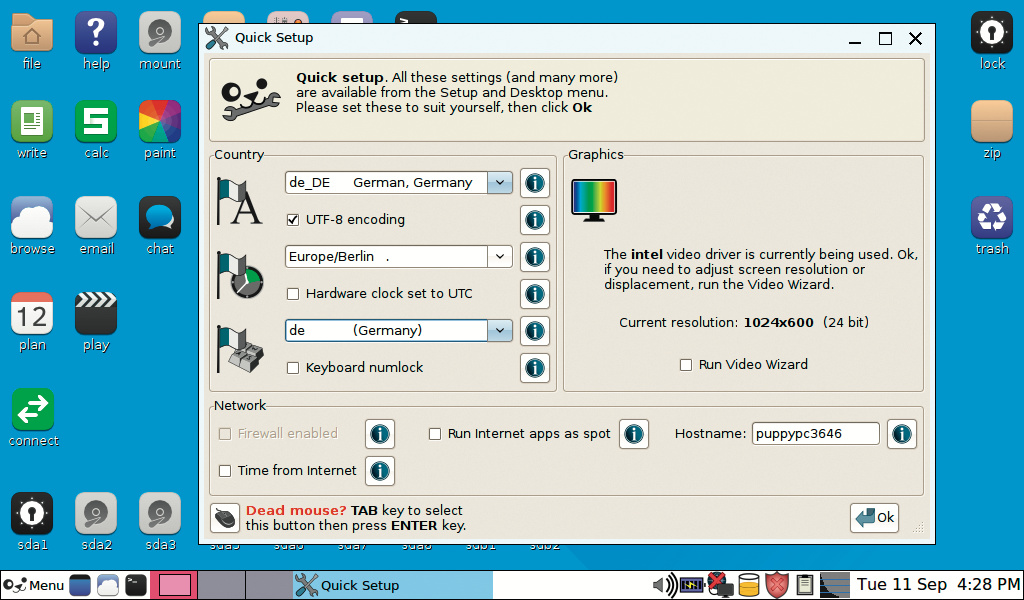Click the Dead mouse button

click(x=225, y=519)
